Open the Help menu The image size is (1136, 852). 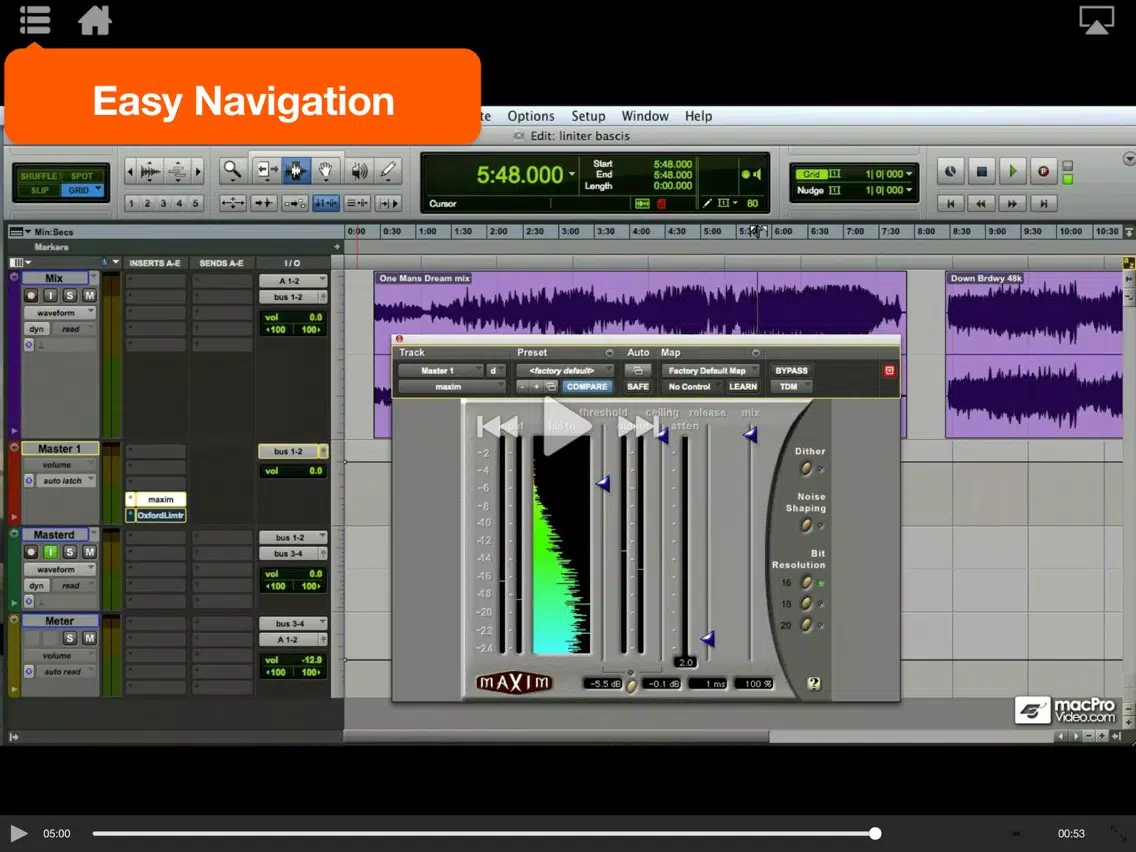coord(698,116)
